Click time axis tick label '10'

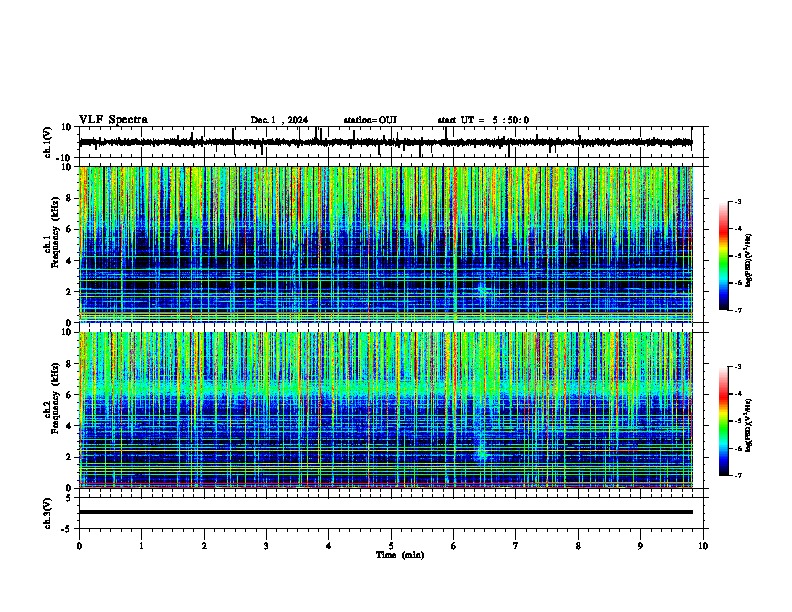coord(703,546)
